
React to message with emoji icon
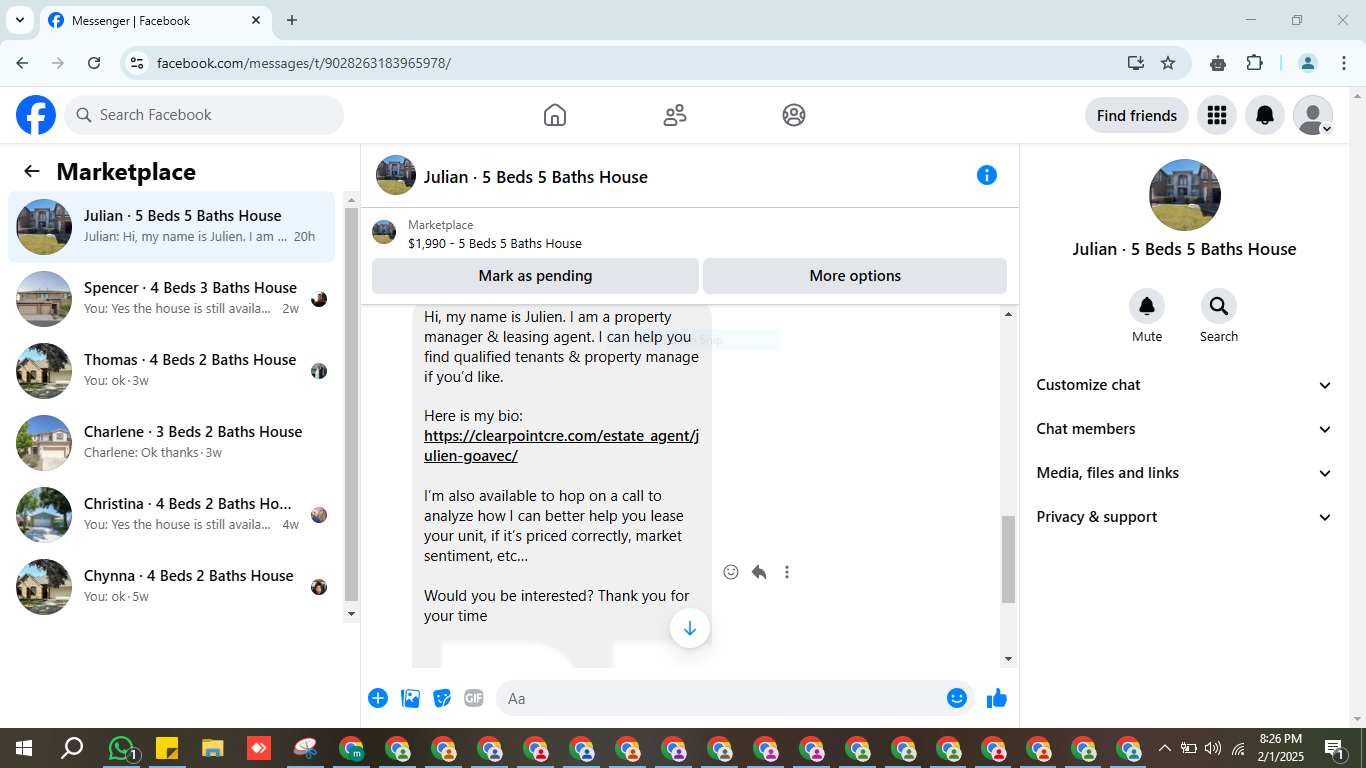click(731, 572)
